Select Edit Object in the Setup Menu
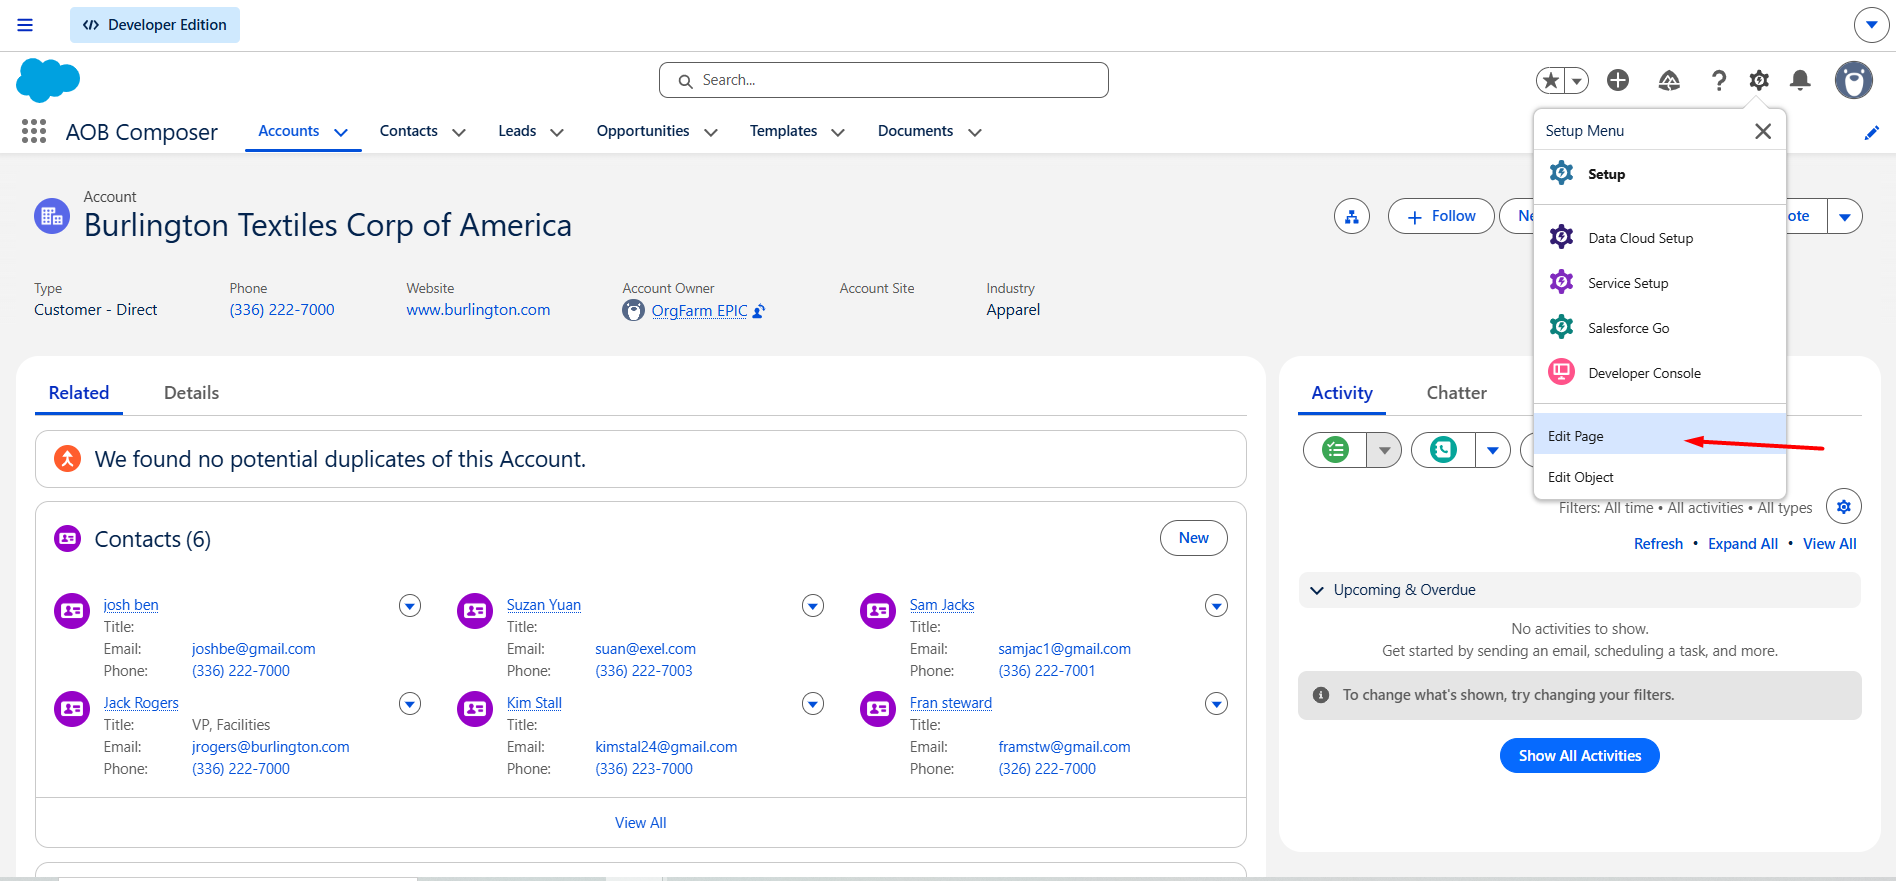This screenshot has width=1896, height=881. 1660,477
